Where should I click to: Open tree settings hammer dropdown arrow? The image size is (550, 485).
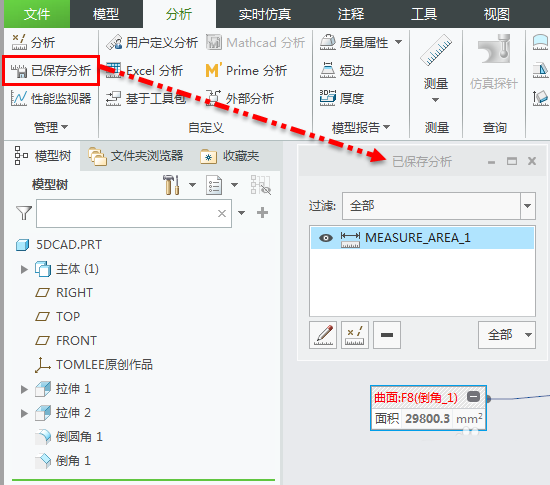coord(192,185)
